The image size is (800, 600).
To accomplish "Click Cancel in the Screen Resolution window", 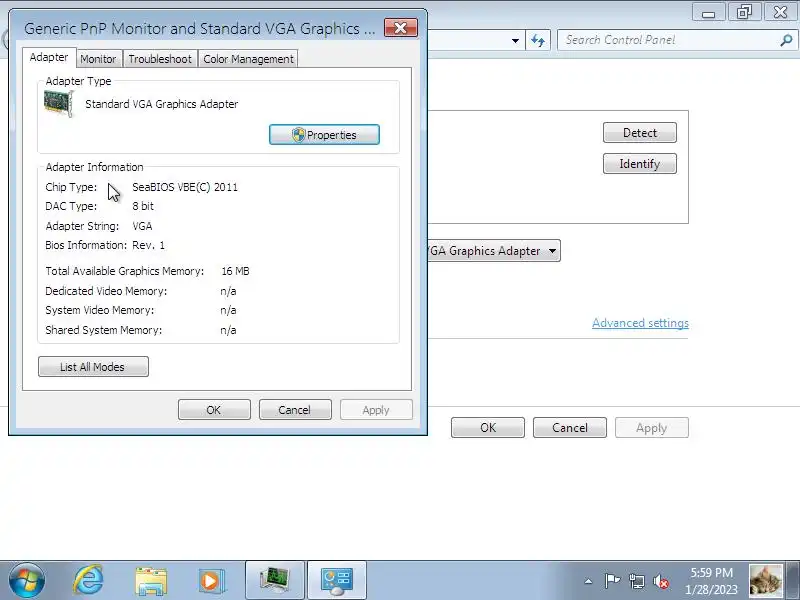I will tap(570, 428).
